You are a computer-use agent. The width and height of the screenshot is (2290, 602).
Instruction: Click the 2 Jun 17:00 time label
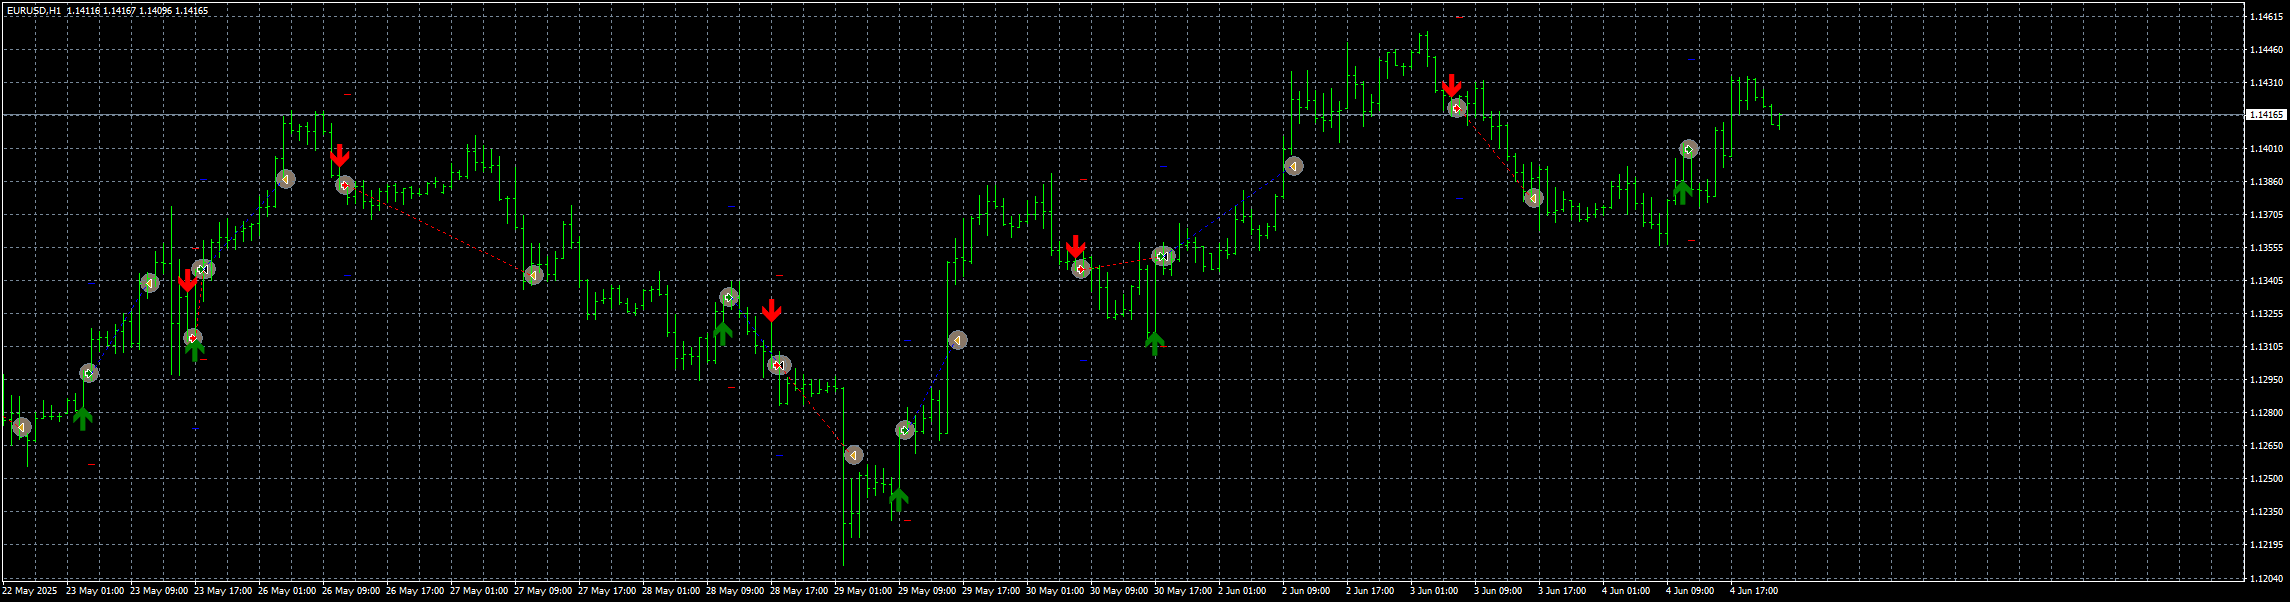(x=1370, y=591)
